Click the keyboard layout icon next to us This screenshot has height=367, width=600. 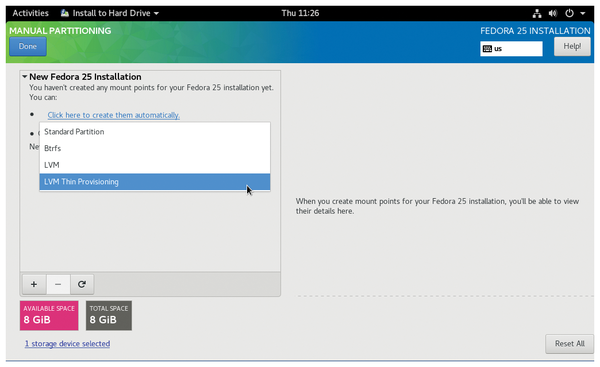487,49
